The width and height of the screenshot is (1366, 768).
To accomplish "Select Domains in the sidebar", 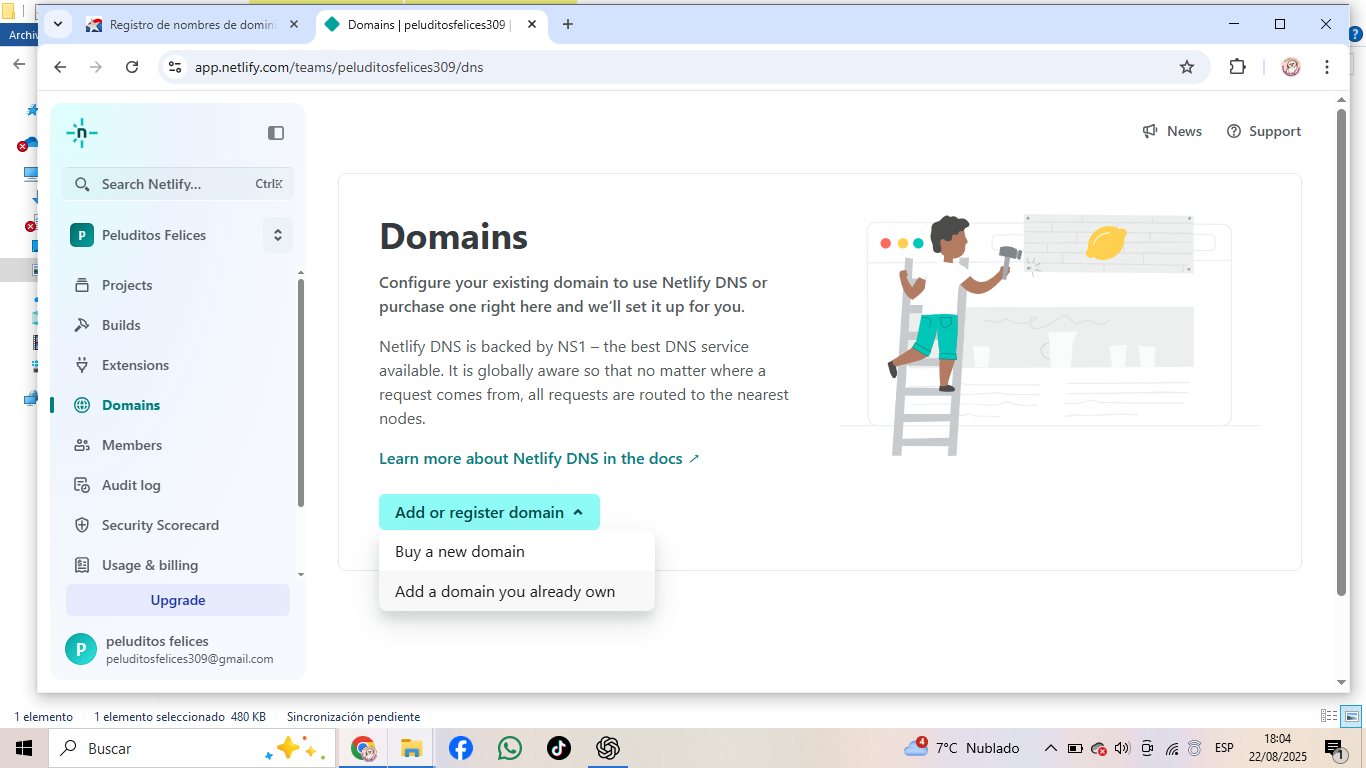I will coord(131,405).
